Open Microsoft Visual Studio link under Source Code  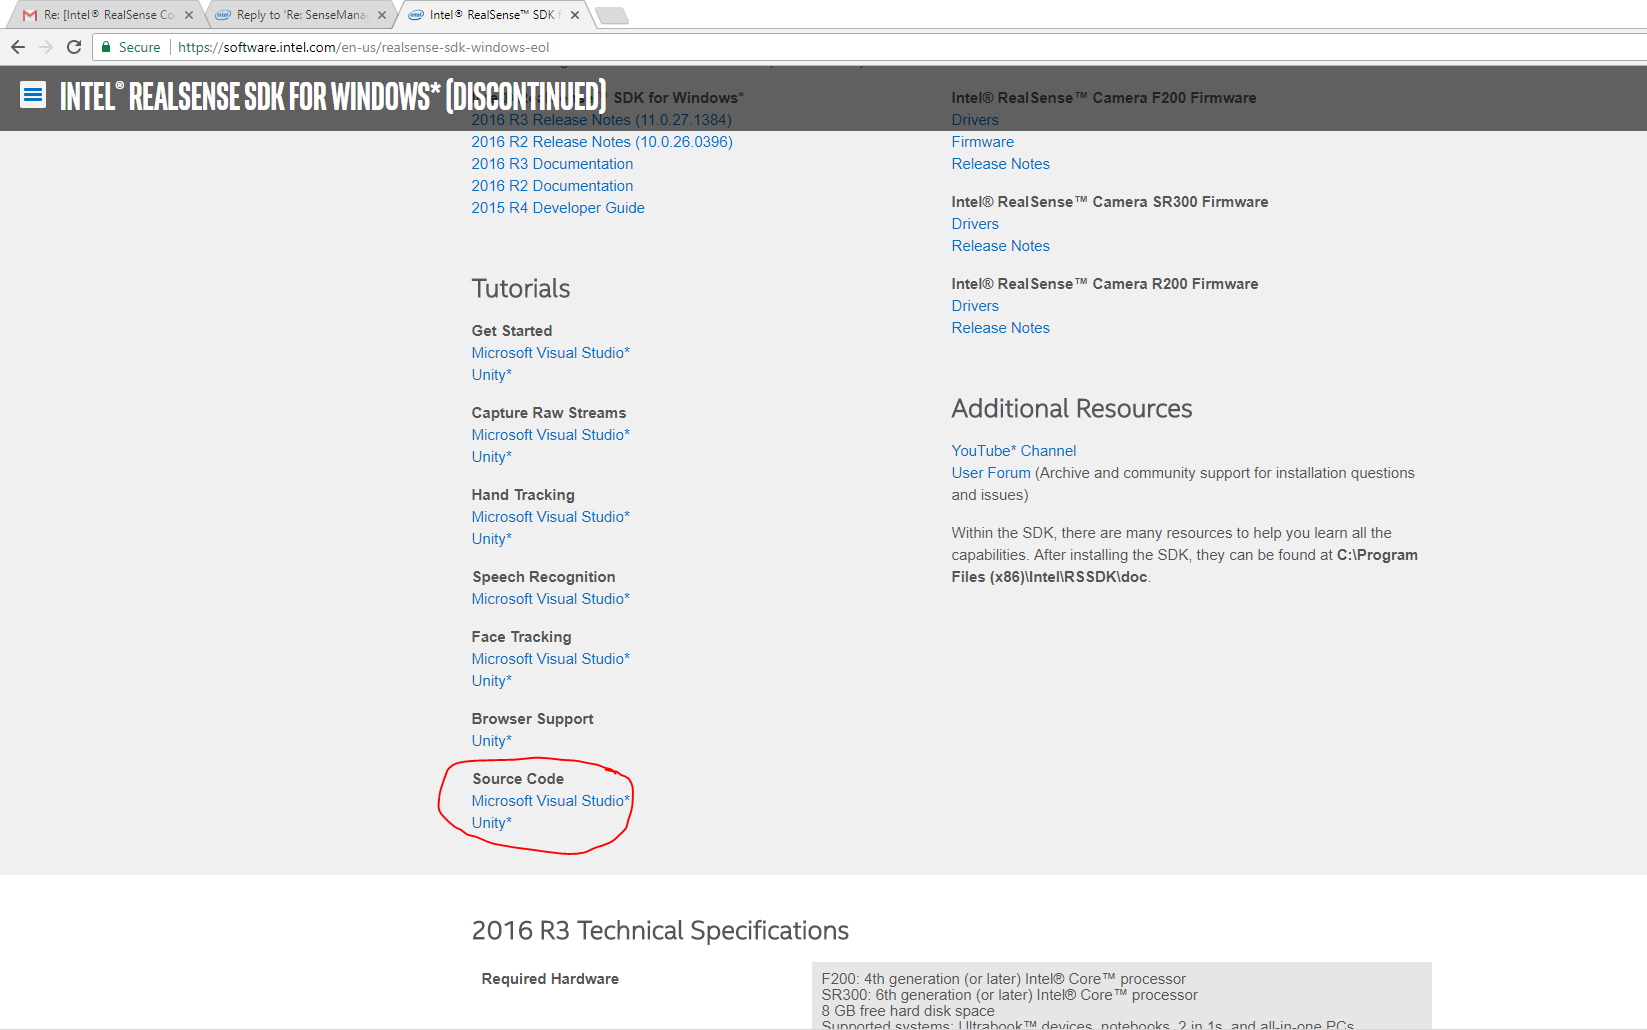point(550,801)
